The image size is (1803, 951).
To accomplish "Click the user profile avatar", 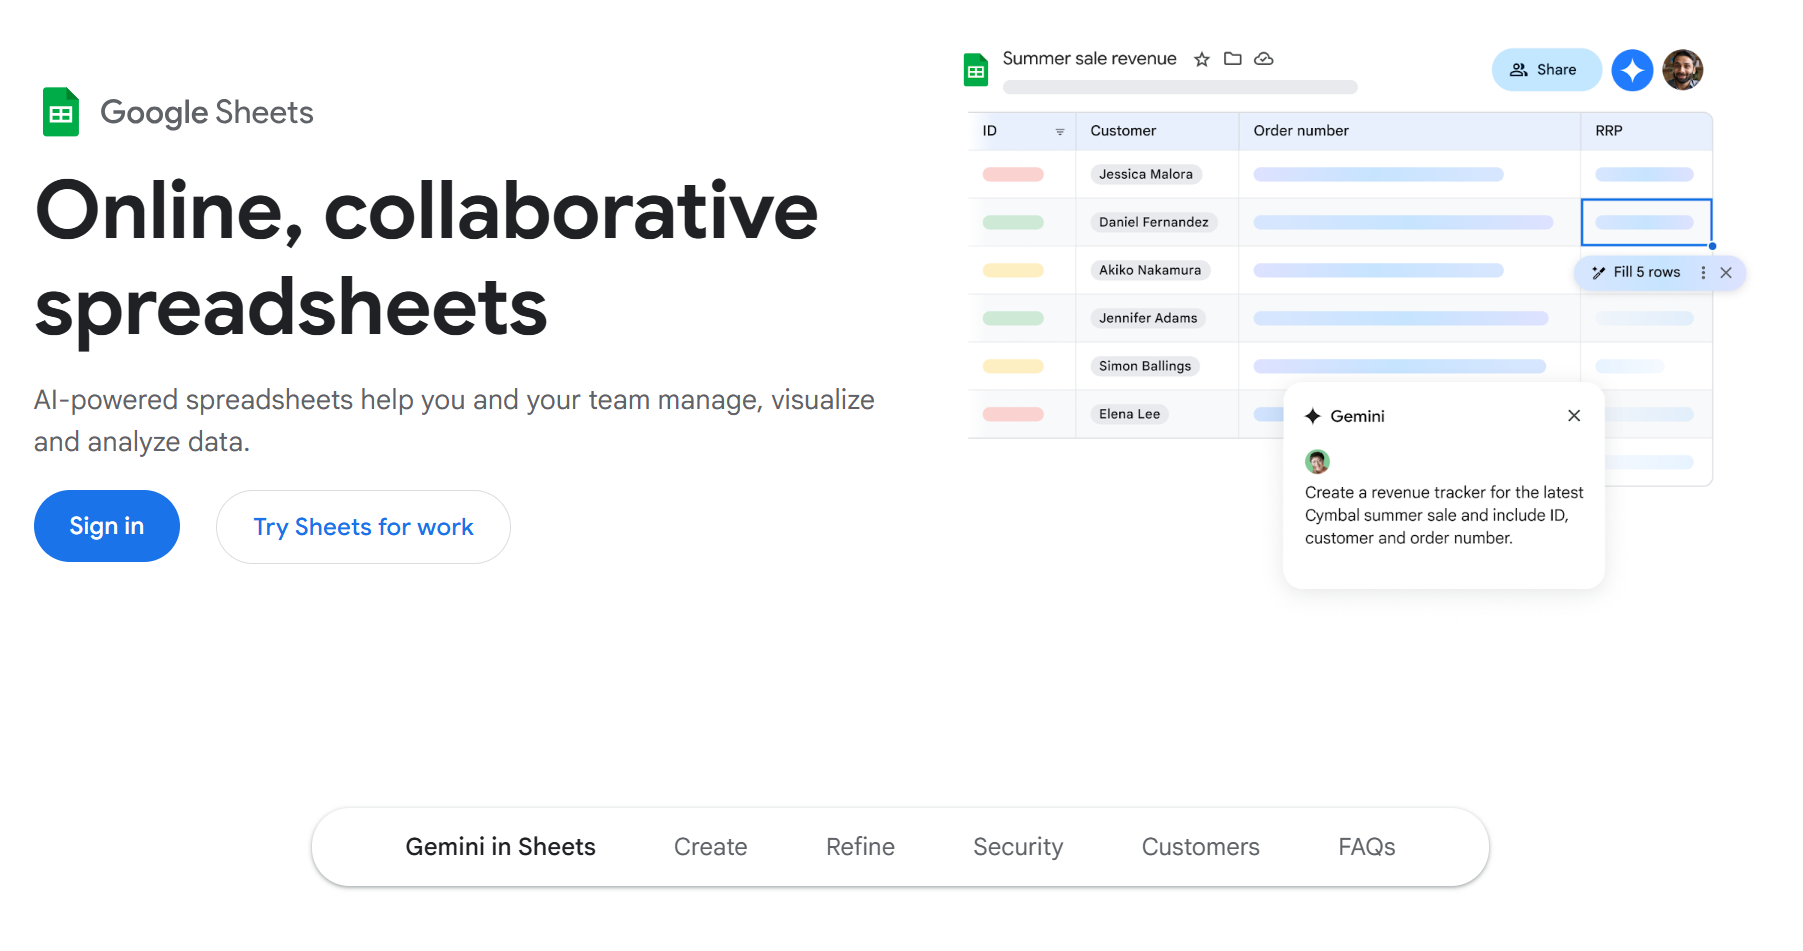I will pyautogui.click(x=1683, y=70).
